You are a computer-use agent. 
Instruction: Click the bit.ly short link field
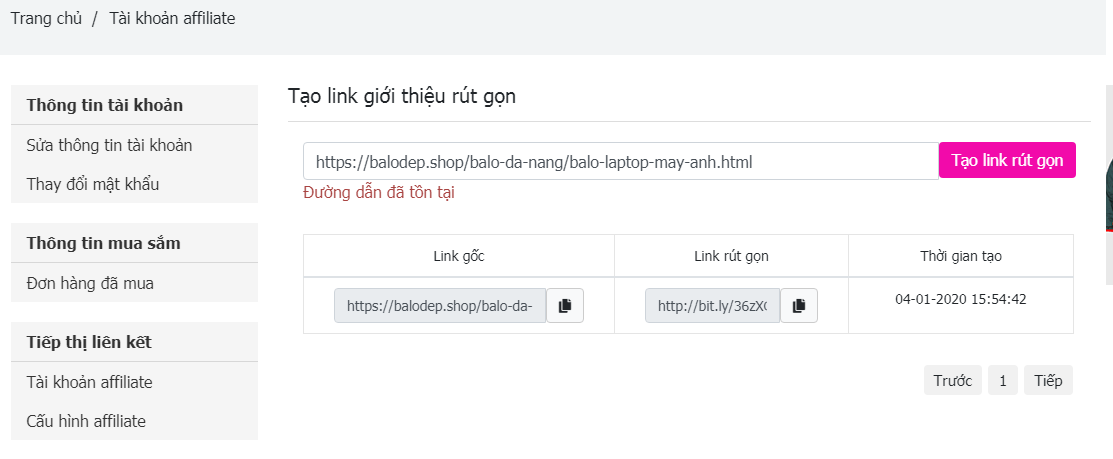tap(712, 306)
